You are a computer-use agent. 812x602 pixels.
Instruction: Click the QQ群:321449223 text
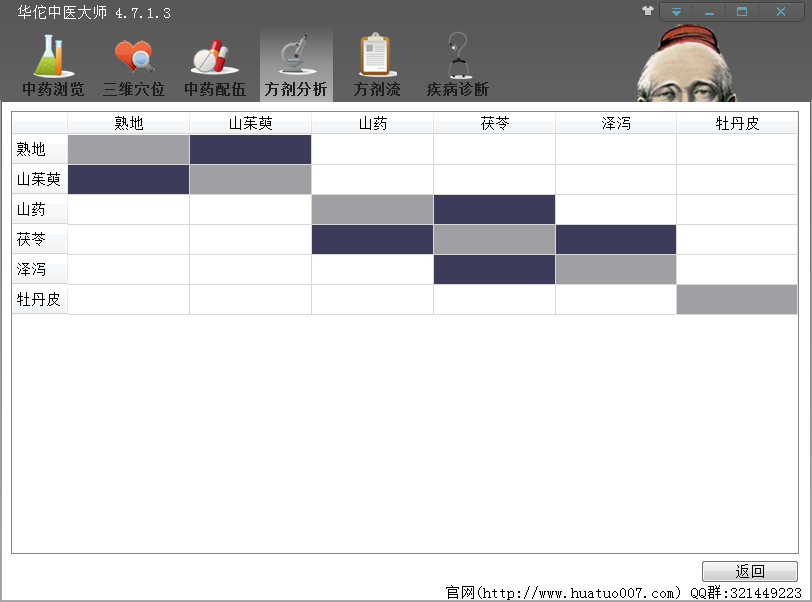coord(746,593)
